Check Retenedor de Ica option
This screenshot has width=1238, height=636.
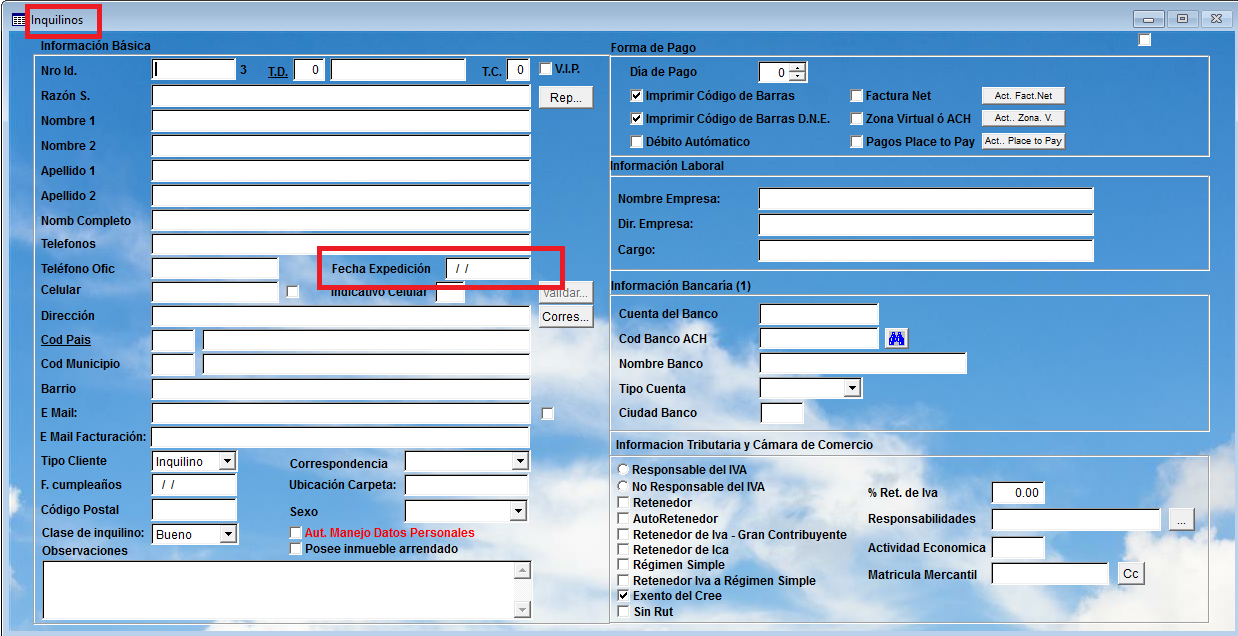tap(624, 550)
